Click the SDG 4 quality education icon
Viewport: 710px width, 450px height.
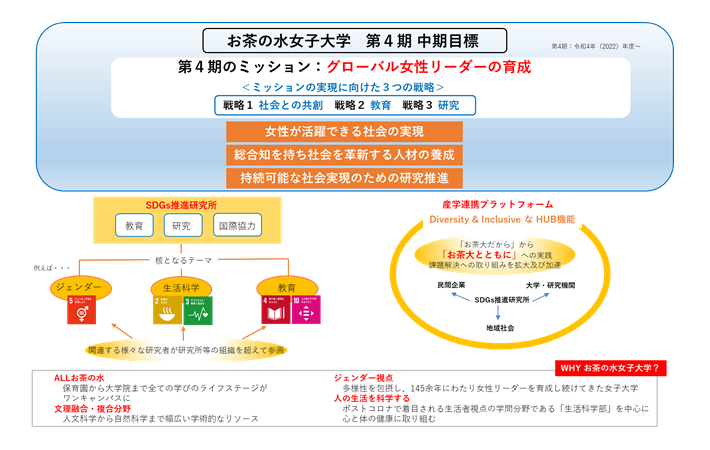276,310
